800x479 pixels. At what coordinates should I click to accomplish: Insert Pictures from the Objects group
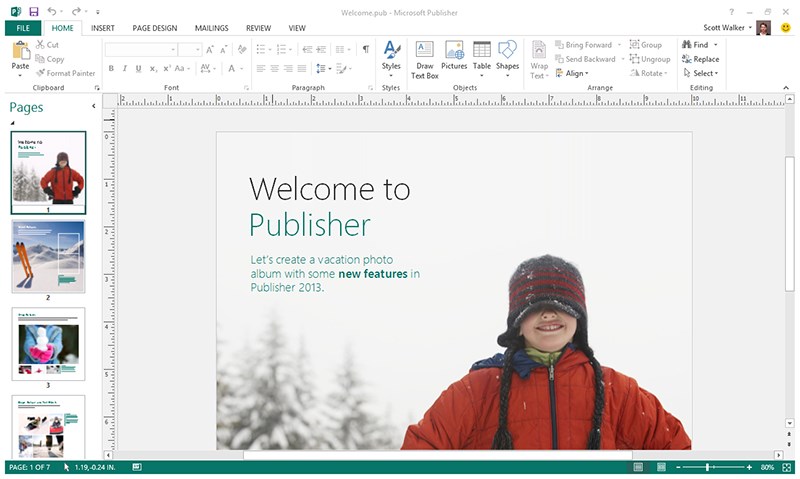[454, 58]
